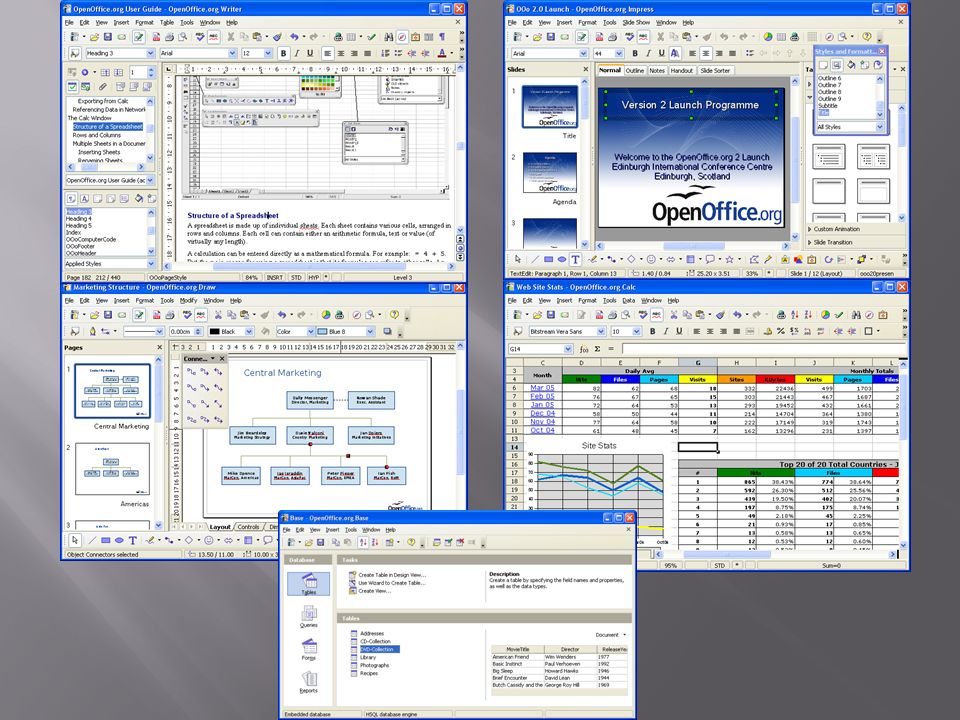Click the Percent format icon in Calc
This screenshot has height=720, width=960.
coord(781,331)
